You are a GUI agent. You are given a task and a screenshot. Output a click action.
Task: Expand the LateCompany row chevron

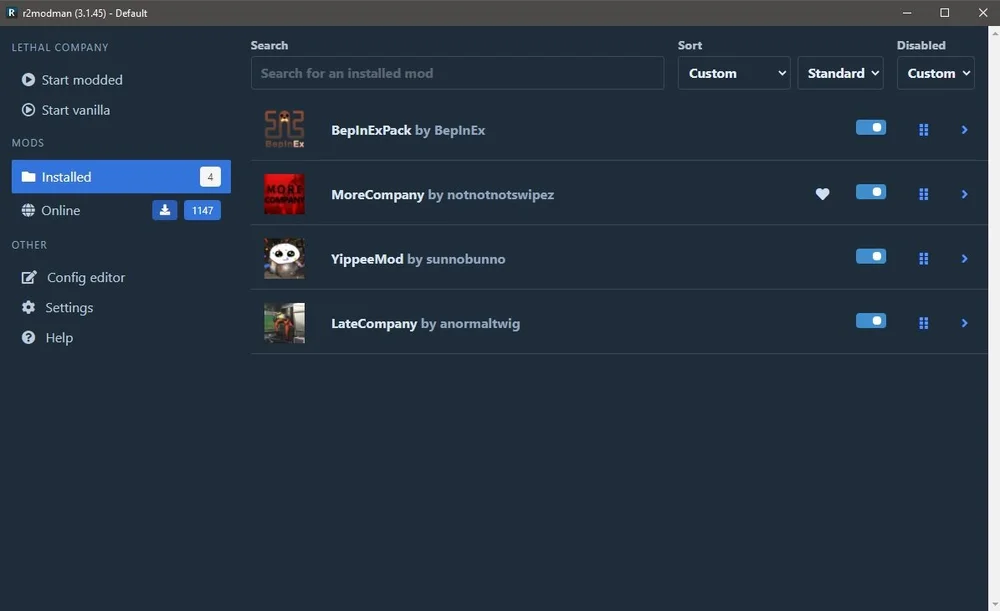coord(964,323)
